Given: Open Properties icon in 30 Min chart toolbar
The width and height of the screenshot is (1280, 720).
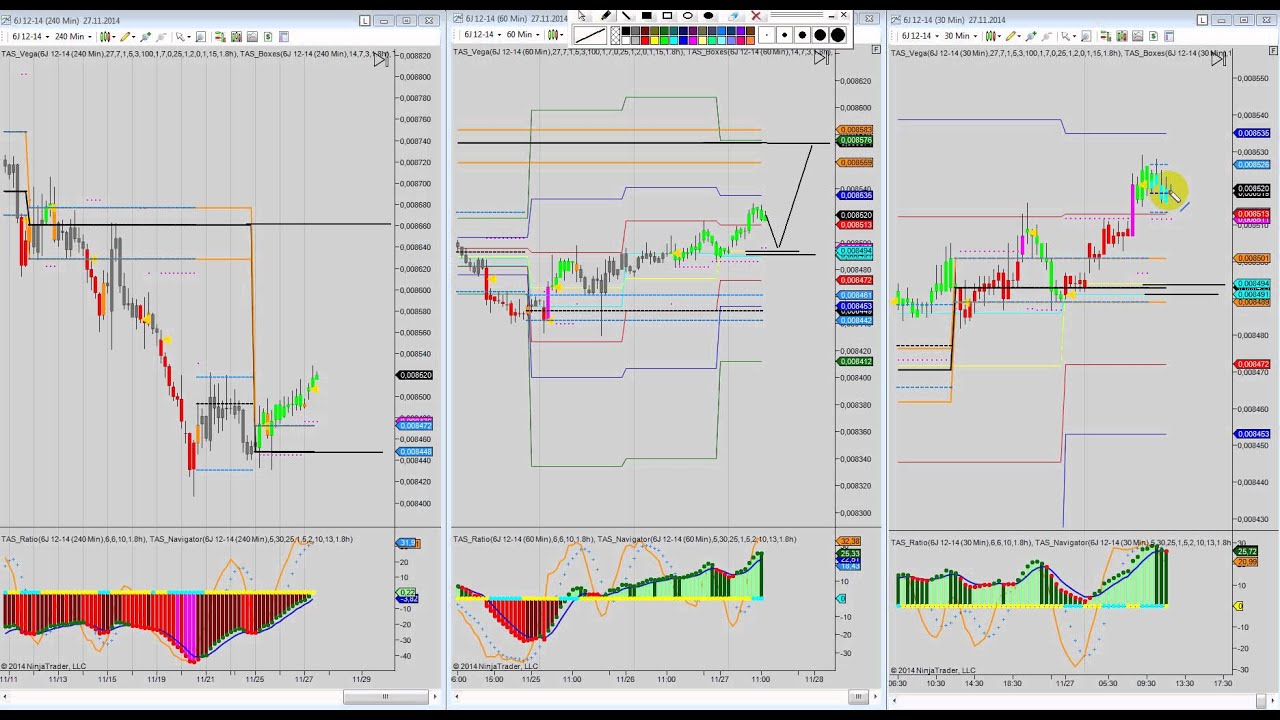Looking at the screenshot, I should (1169, 36).
